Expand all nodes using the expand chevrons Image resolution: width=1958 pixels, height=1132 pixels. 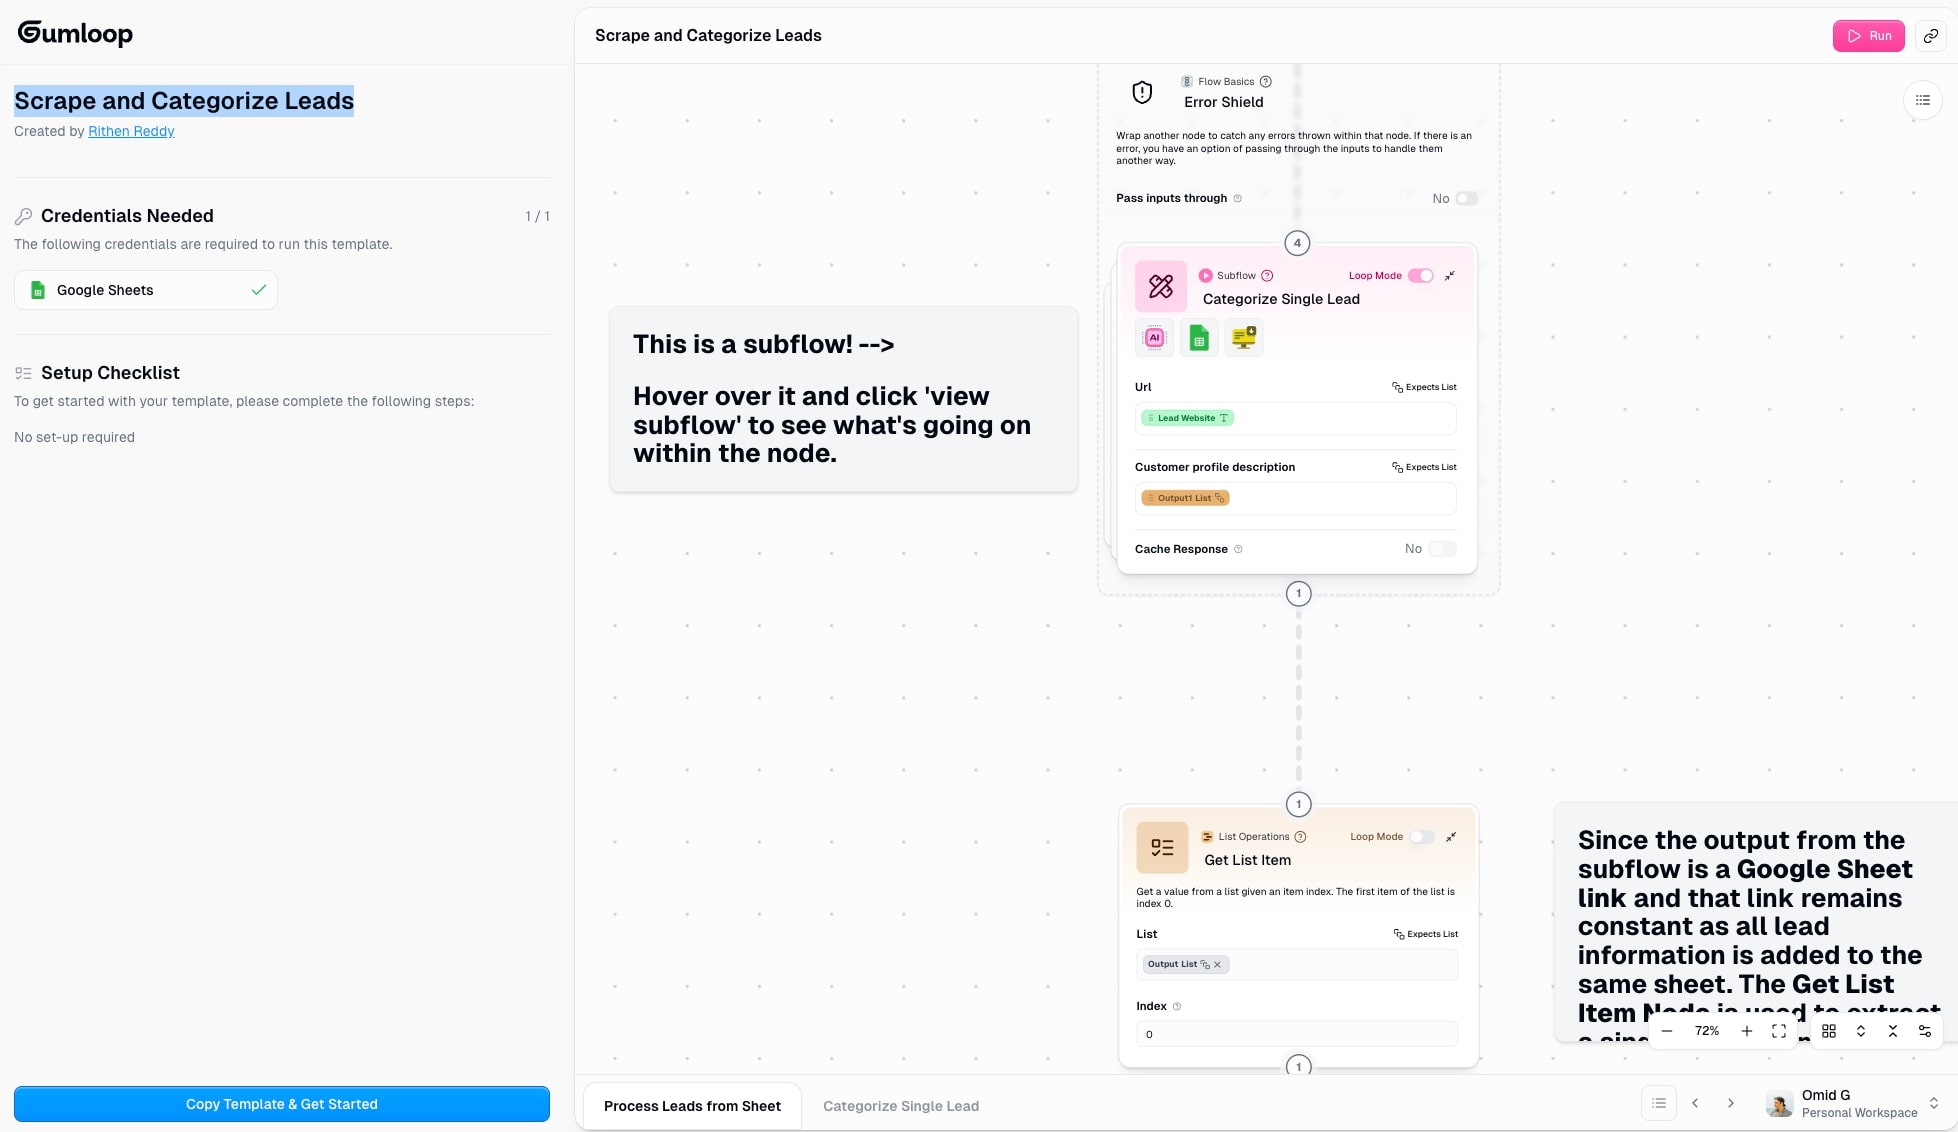pyautogui.click(x=1861, y=1031)
